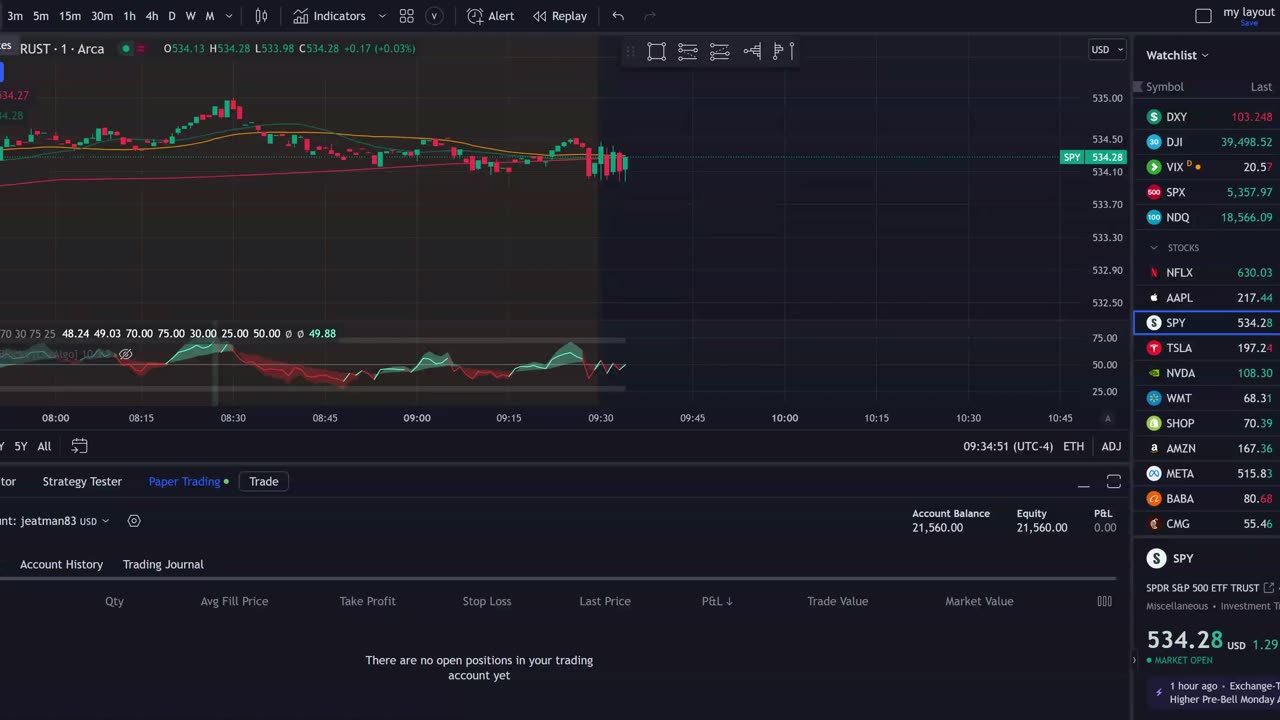Click the third floating toolbar line tool

pos(720,52)
